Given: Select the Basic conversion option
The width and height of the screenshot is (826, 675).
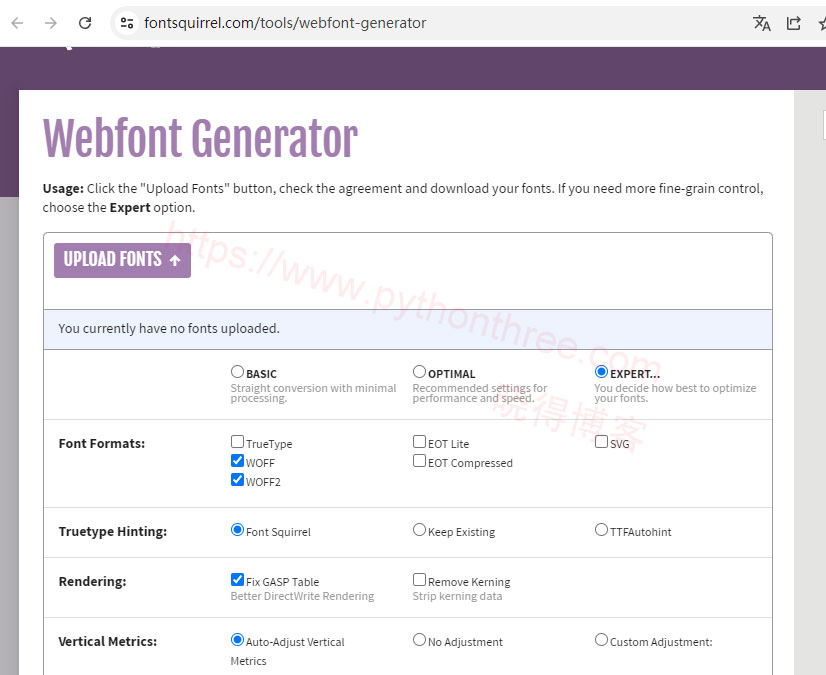Looking at the screenshot, I should (x=237, y=372).
